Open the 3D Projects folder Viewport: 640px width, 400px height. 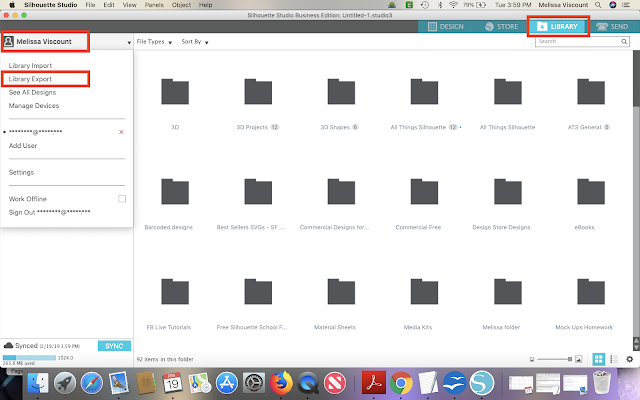click(x=258, y=91)
